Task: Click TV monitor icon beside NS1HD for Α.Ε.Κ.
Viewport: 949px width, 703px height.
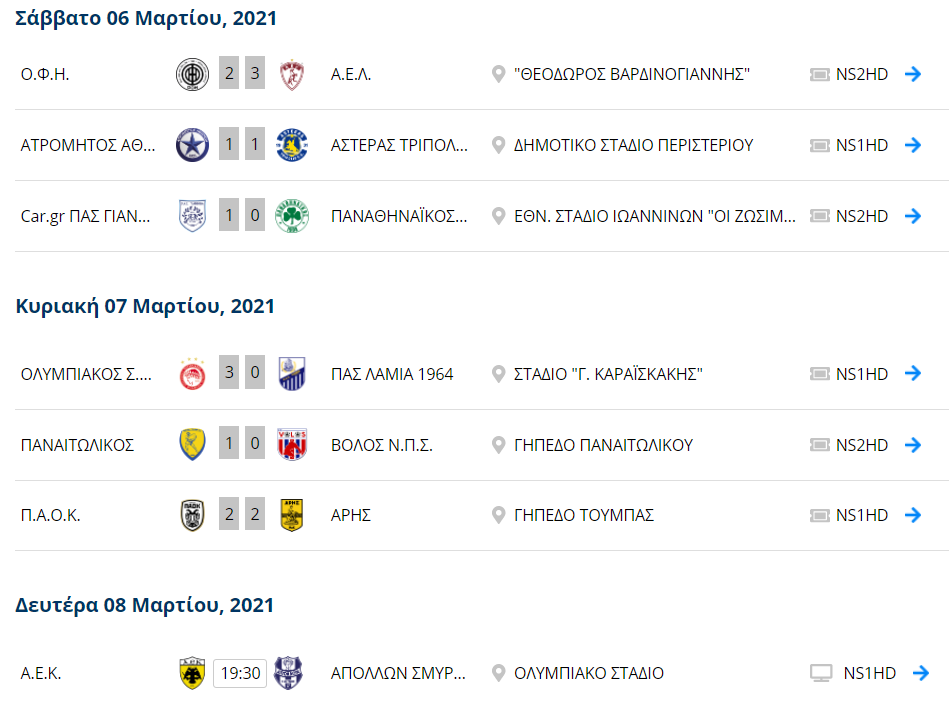Action: (x=820, y=673)
